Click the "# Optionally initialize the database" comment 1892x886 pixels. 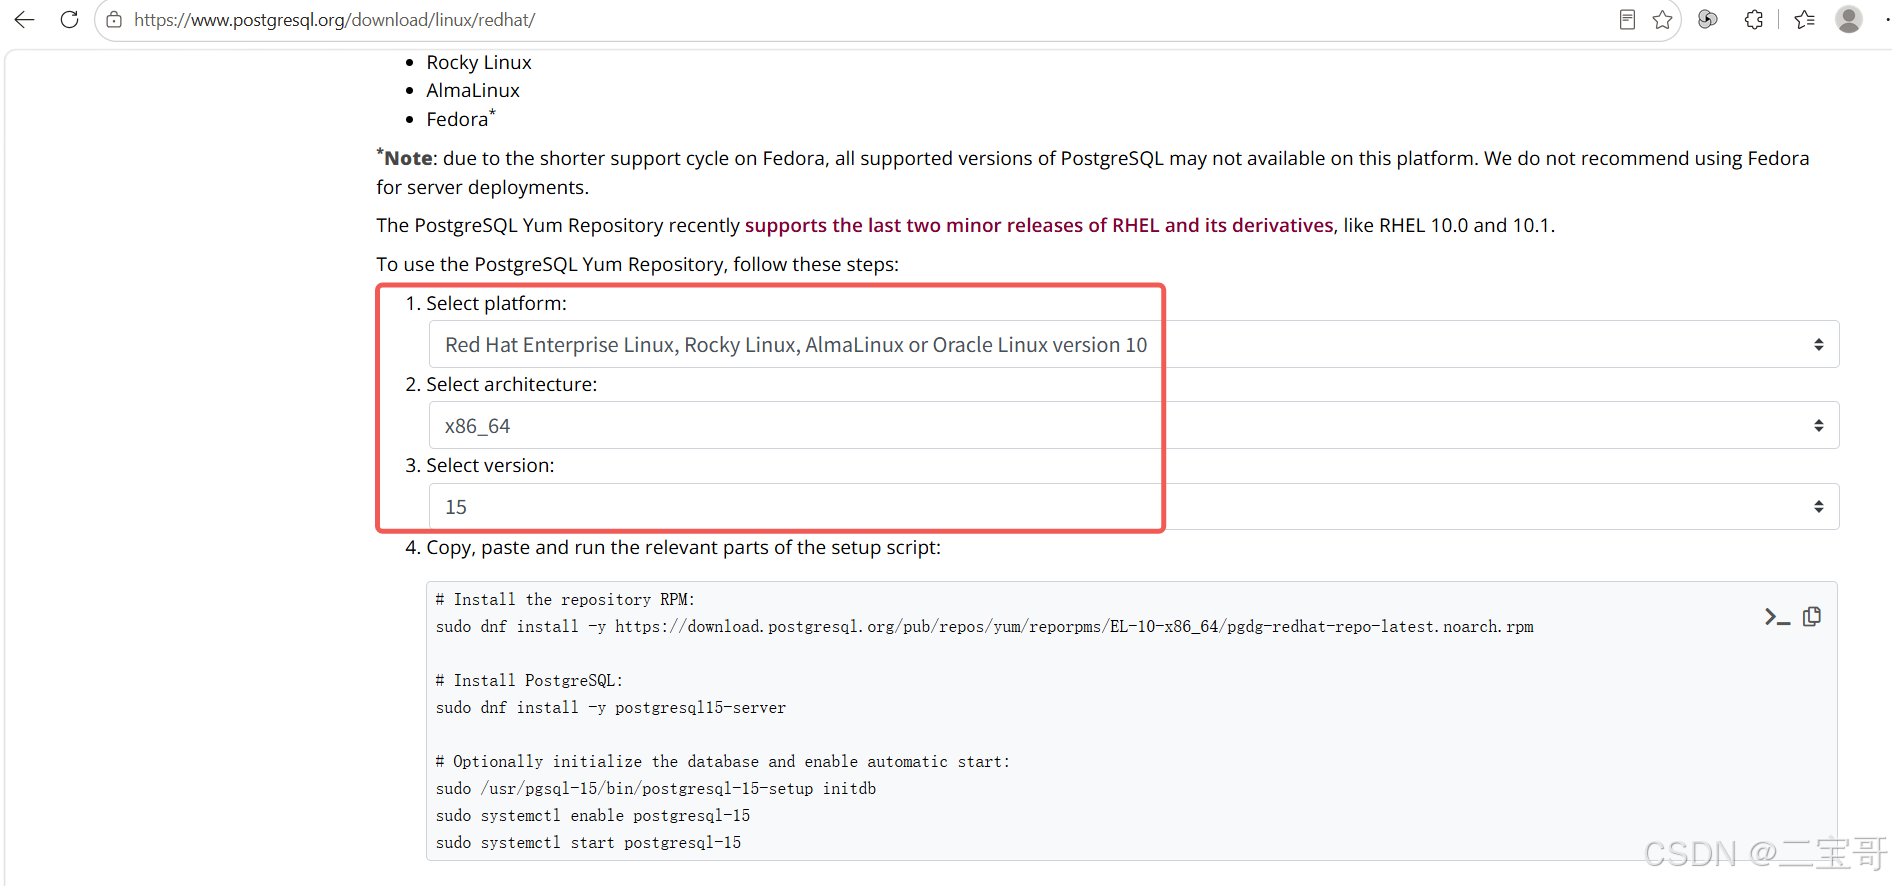723,761
